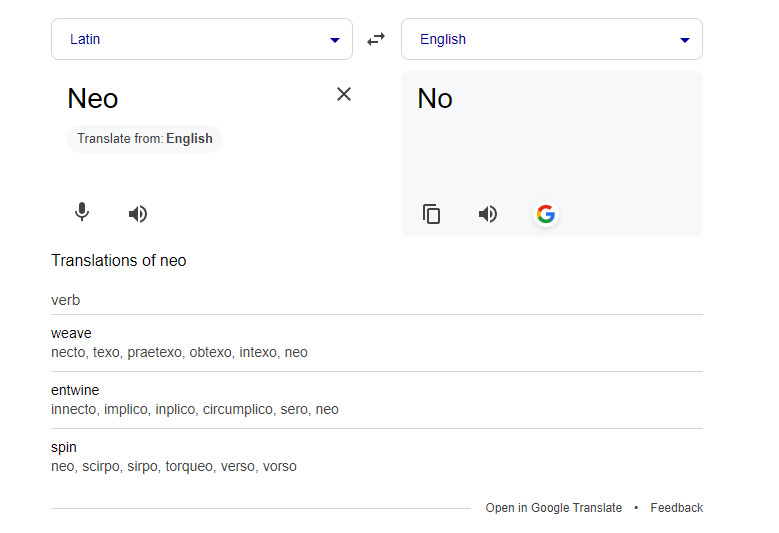Select the weave translation entry
Image resolution: width=779 pixels, height=533 pixels.
(71, 333)
